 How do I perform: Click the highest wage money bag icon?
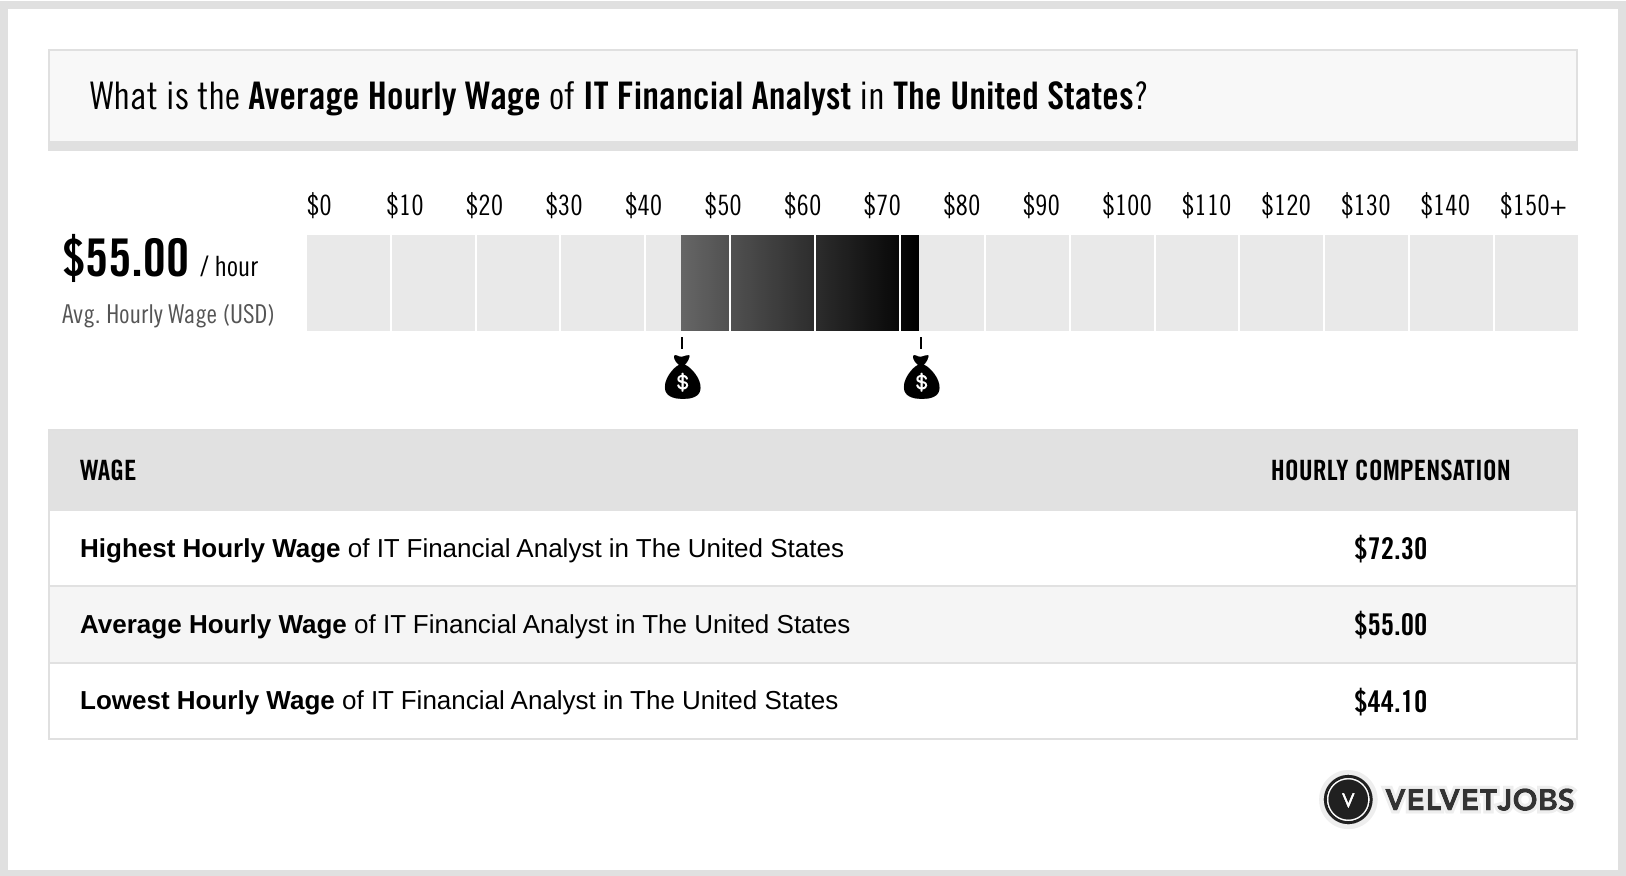pyautogui.click(x=921, y=379)
